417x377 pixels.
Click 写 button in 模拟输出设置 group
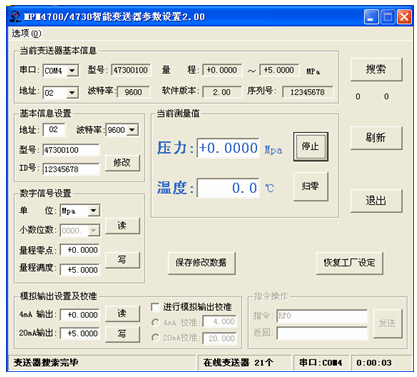click(x=122, y=334)
